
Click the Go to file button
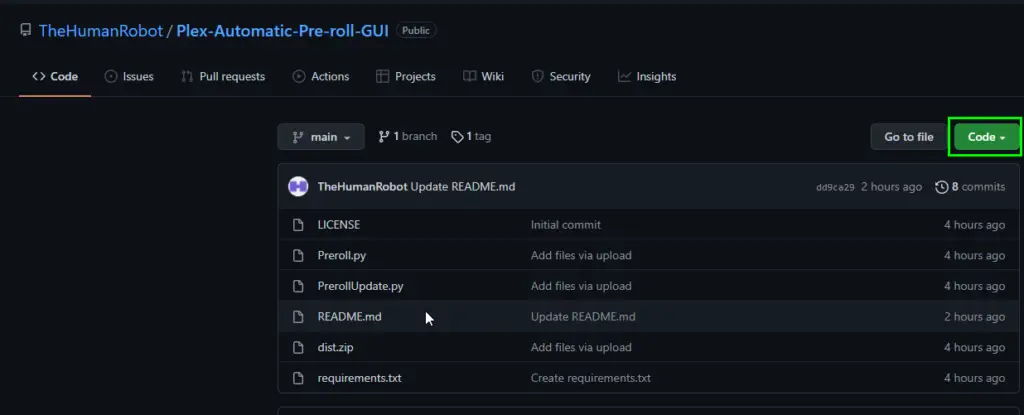(908, 137)
